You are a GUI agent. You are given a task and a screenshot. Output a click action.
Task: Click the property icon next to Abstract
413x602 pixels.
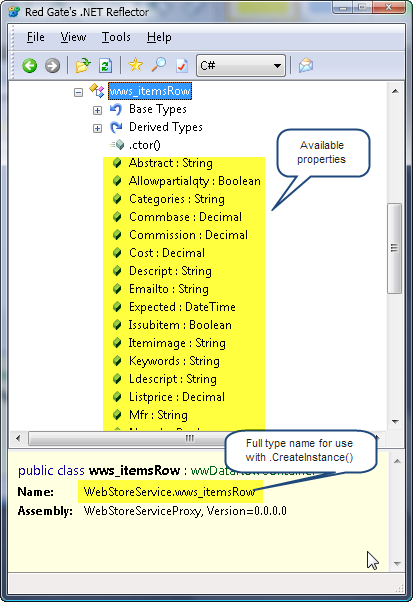[x=117, y=163]
